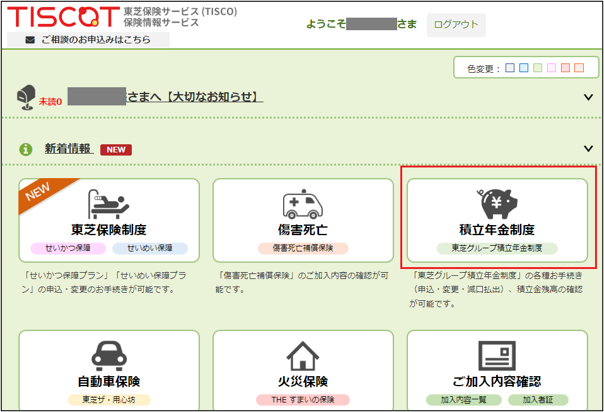604x412 pixels.
Task: Click the envelope icon beside ご相談のお申込み
Action: [30, 40]
